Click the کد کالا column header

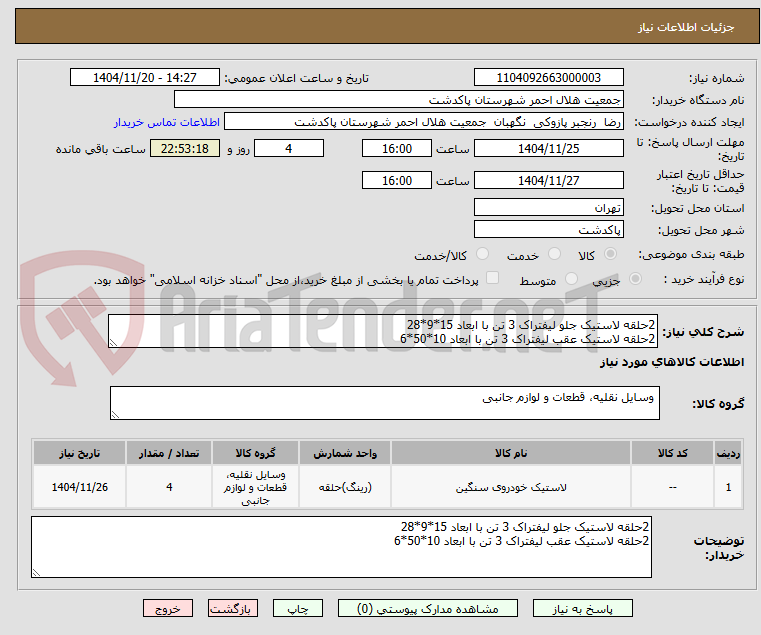click(672, 452)
